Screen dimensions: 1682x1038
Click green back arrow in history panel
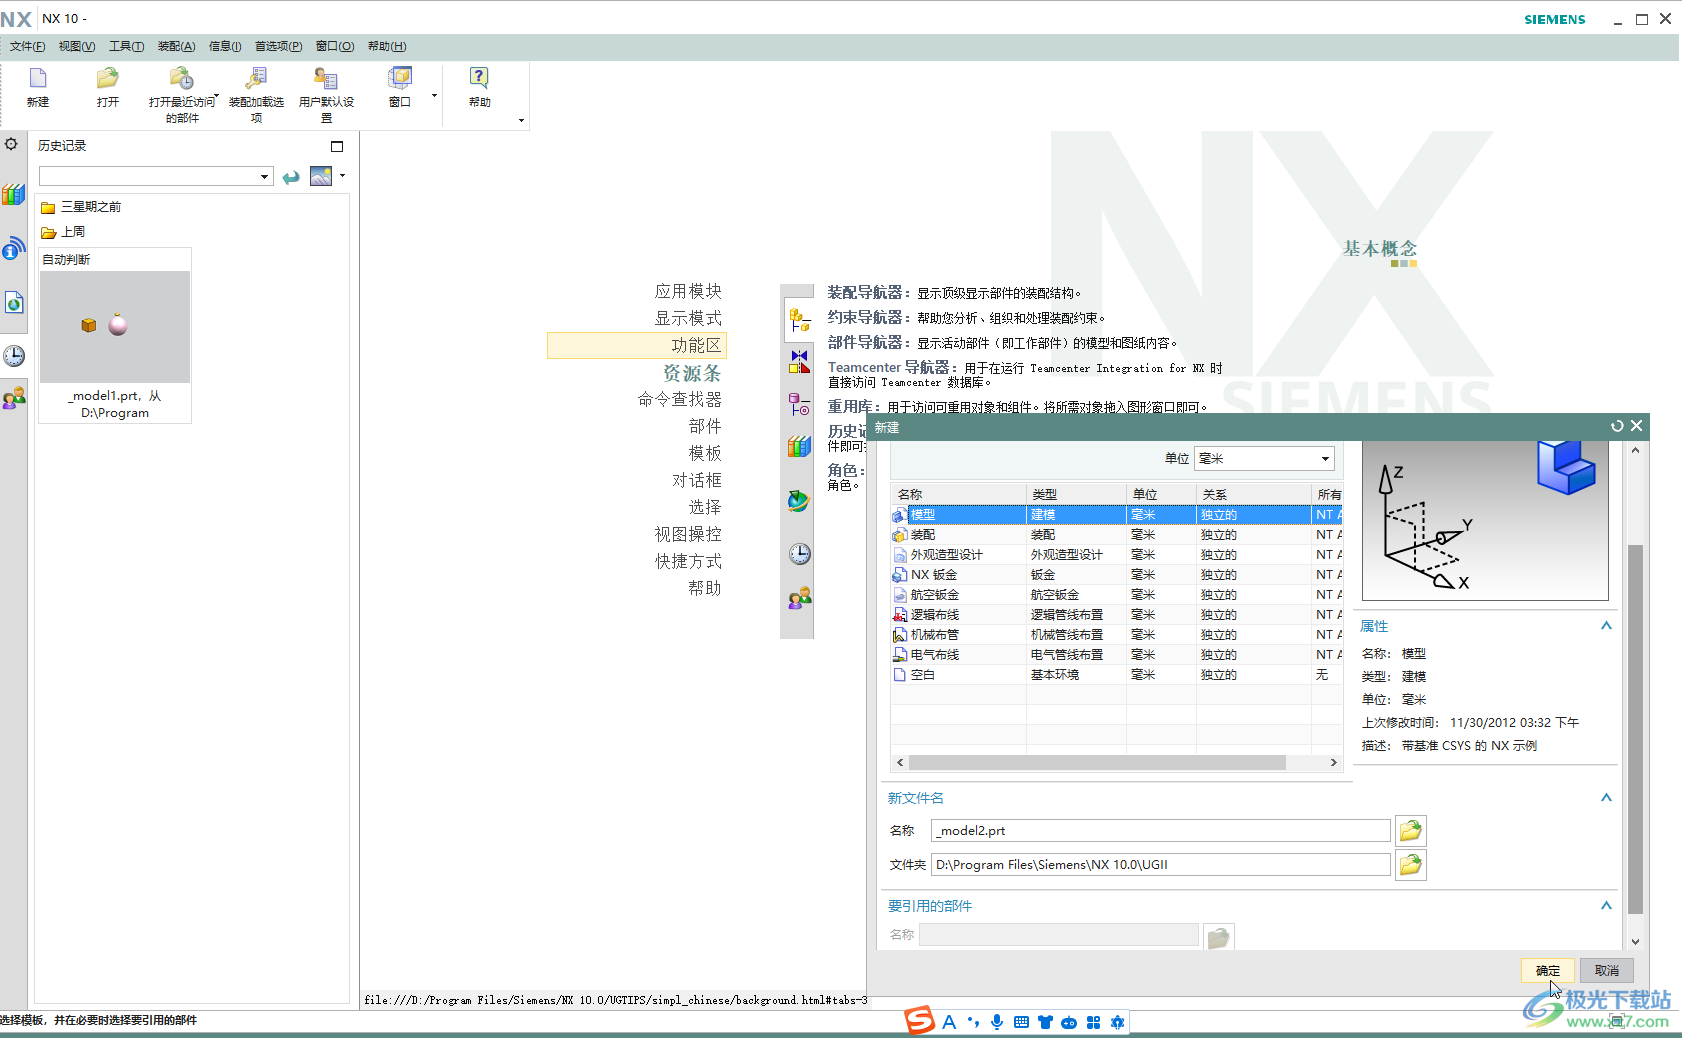tap(291, 177)
